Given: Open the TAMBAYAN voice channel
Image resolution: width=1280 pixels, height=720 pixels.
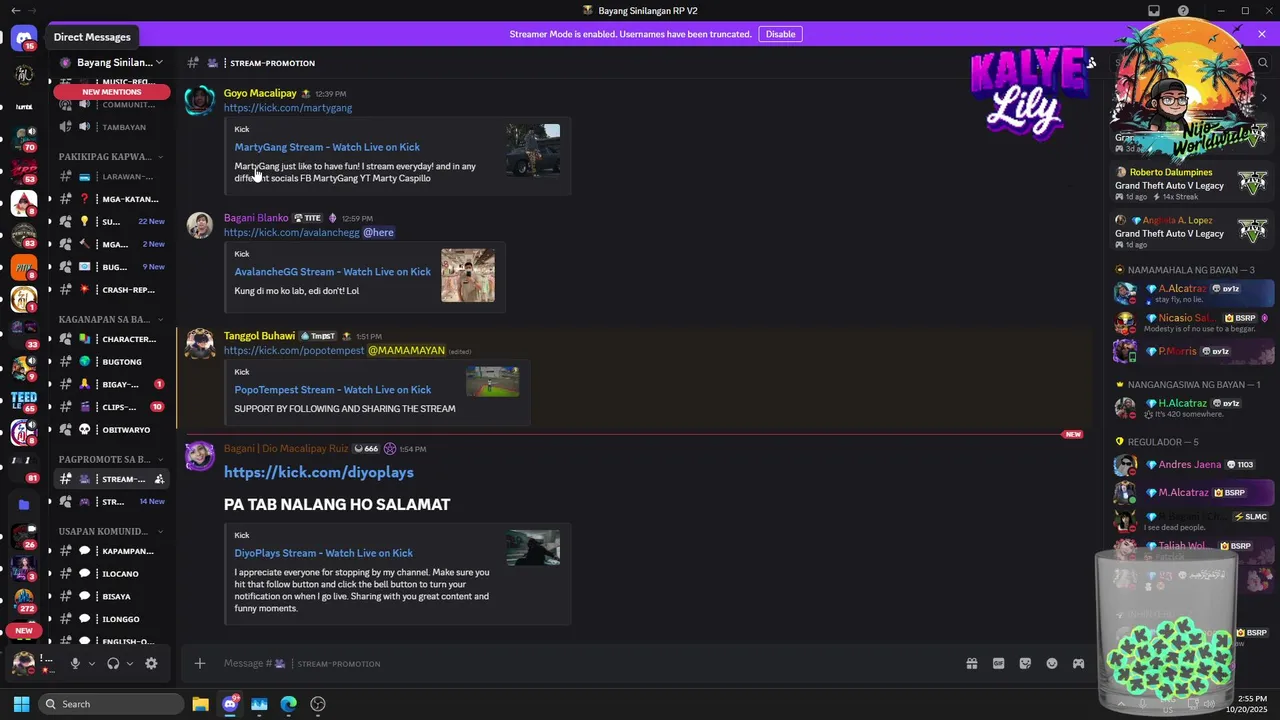Looking at the screenshot, I should 111,127.
